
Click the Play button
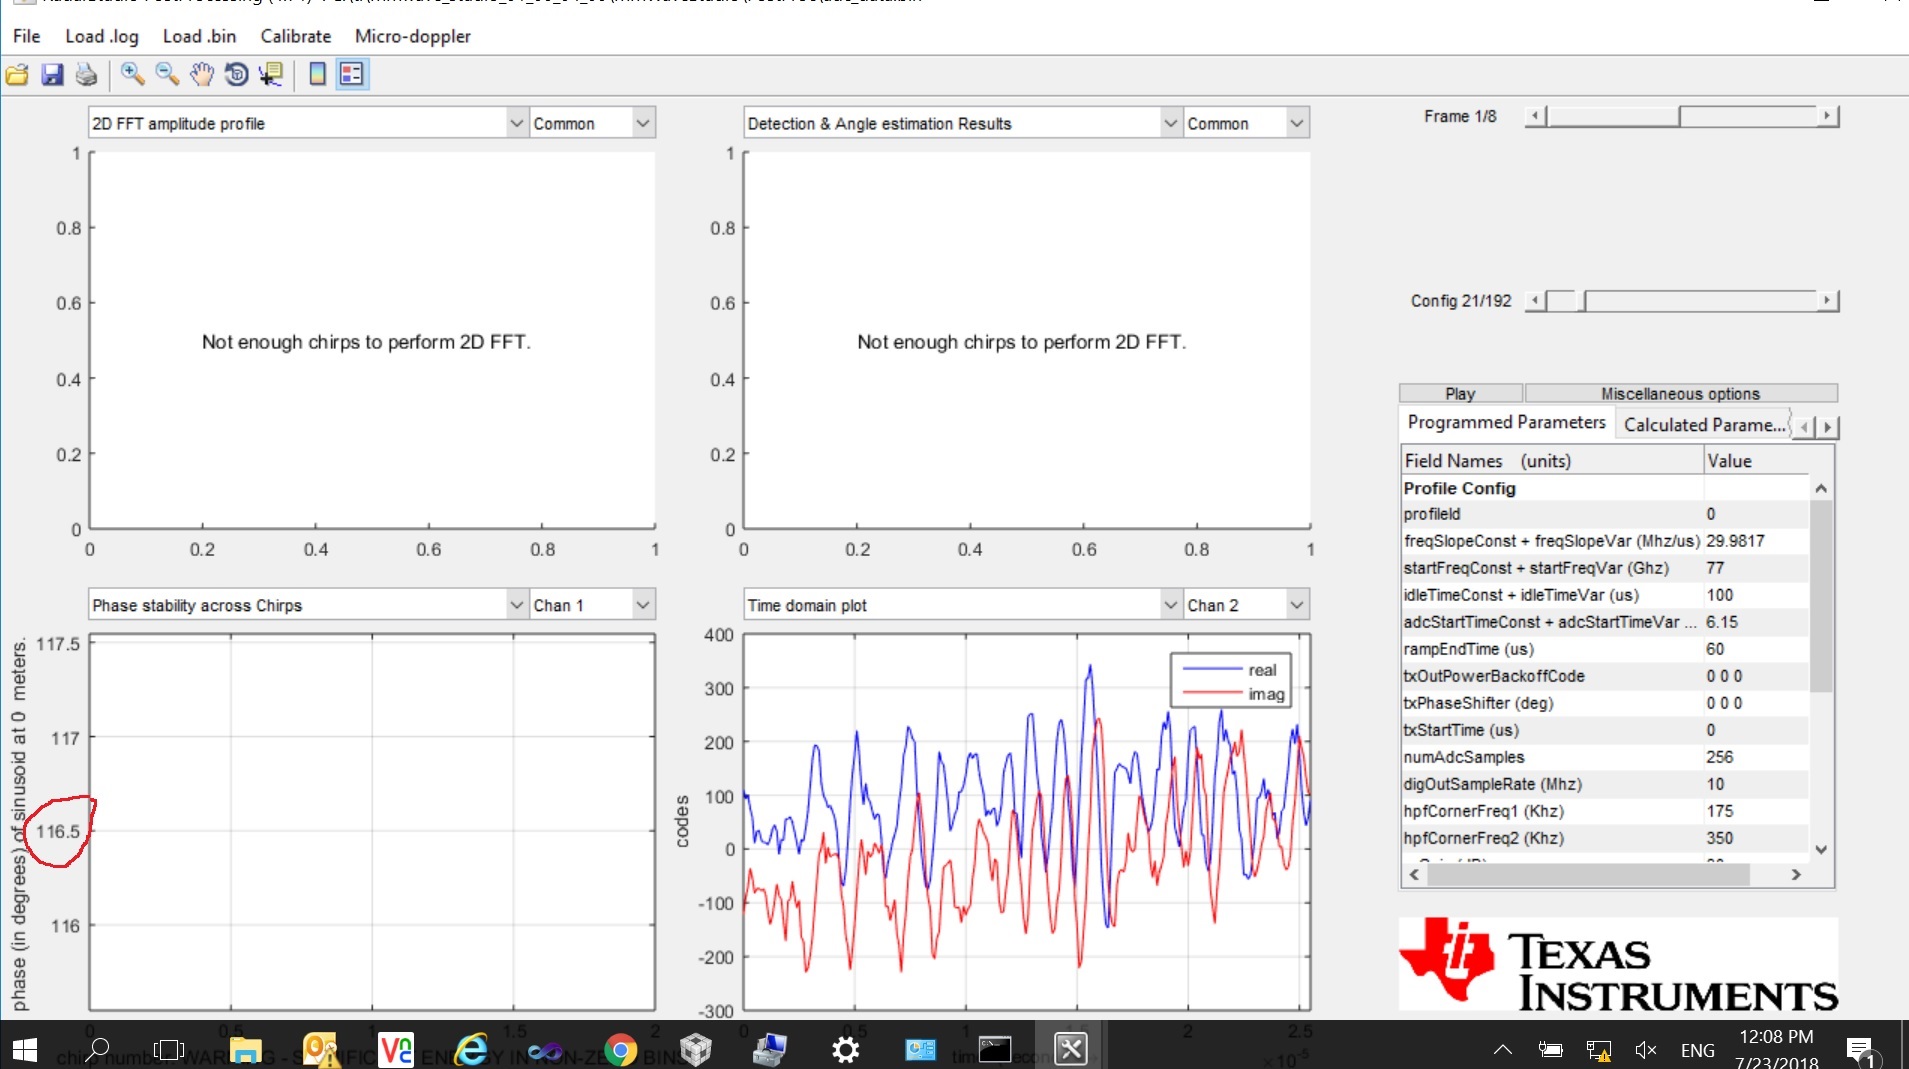[1460, 393]
